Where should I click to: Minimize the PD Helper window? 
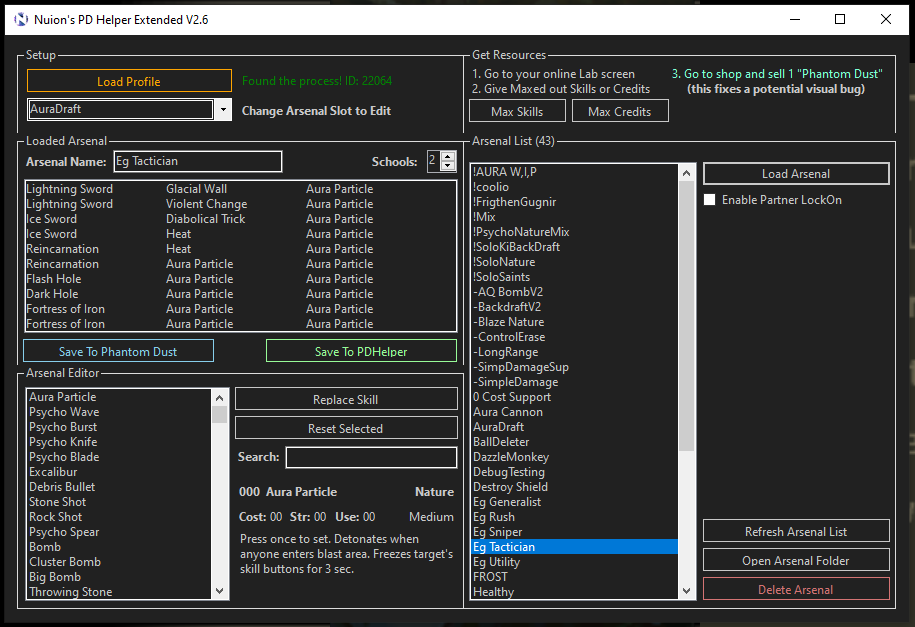[795, 19]
